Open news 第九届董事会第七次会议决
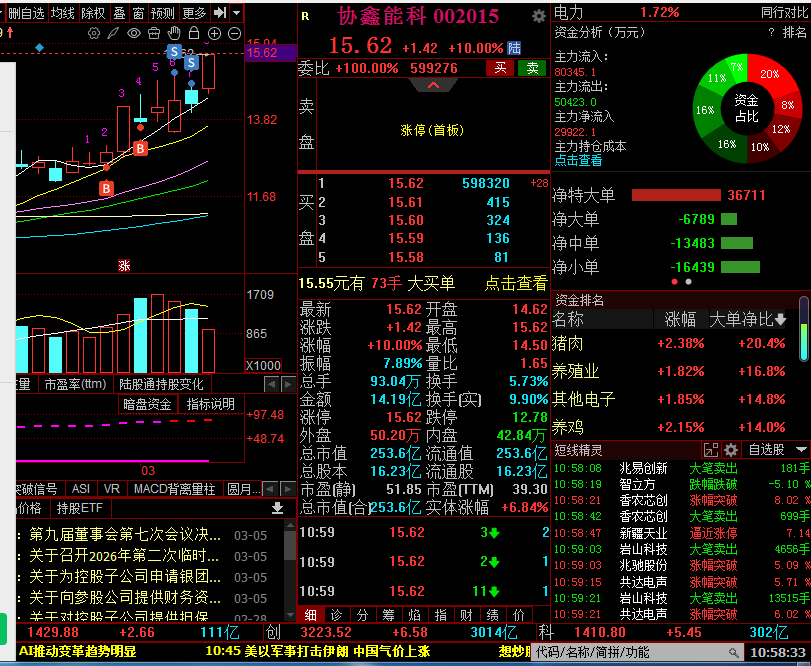Viewport: 811px width, 666px height. [x=125, y=534]
